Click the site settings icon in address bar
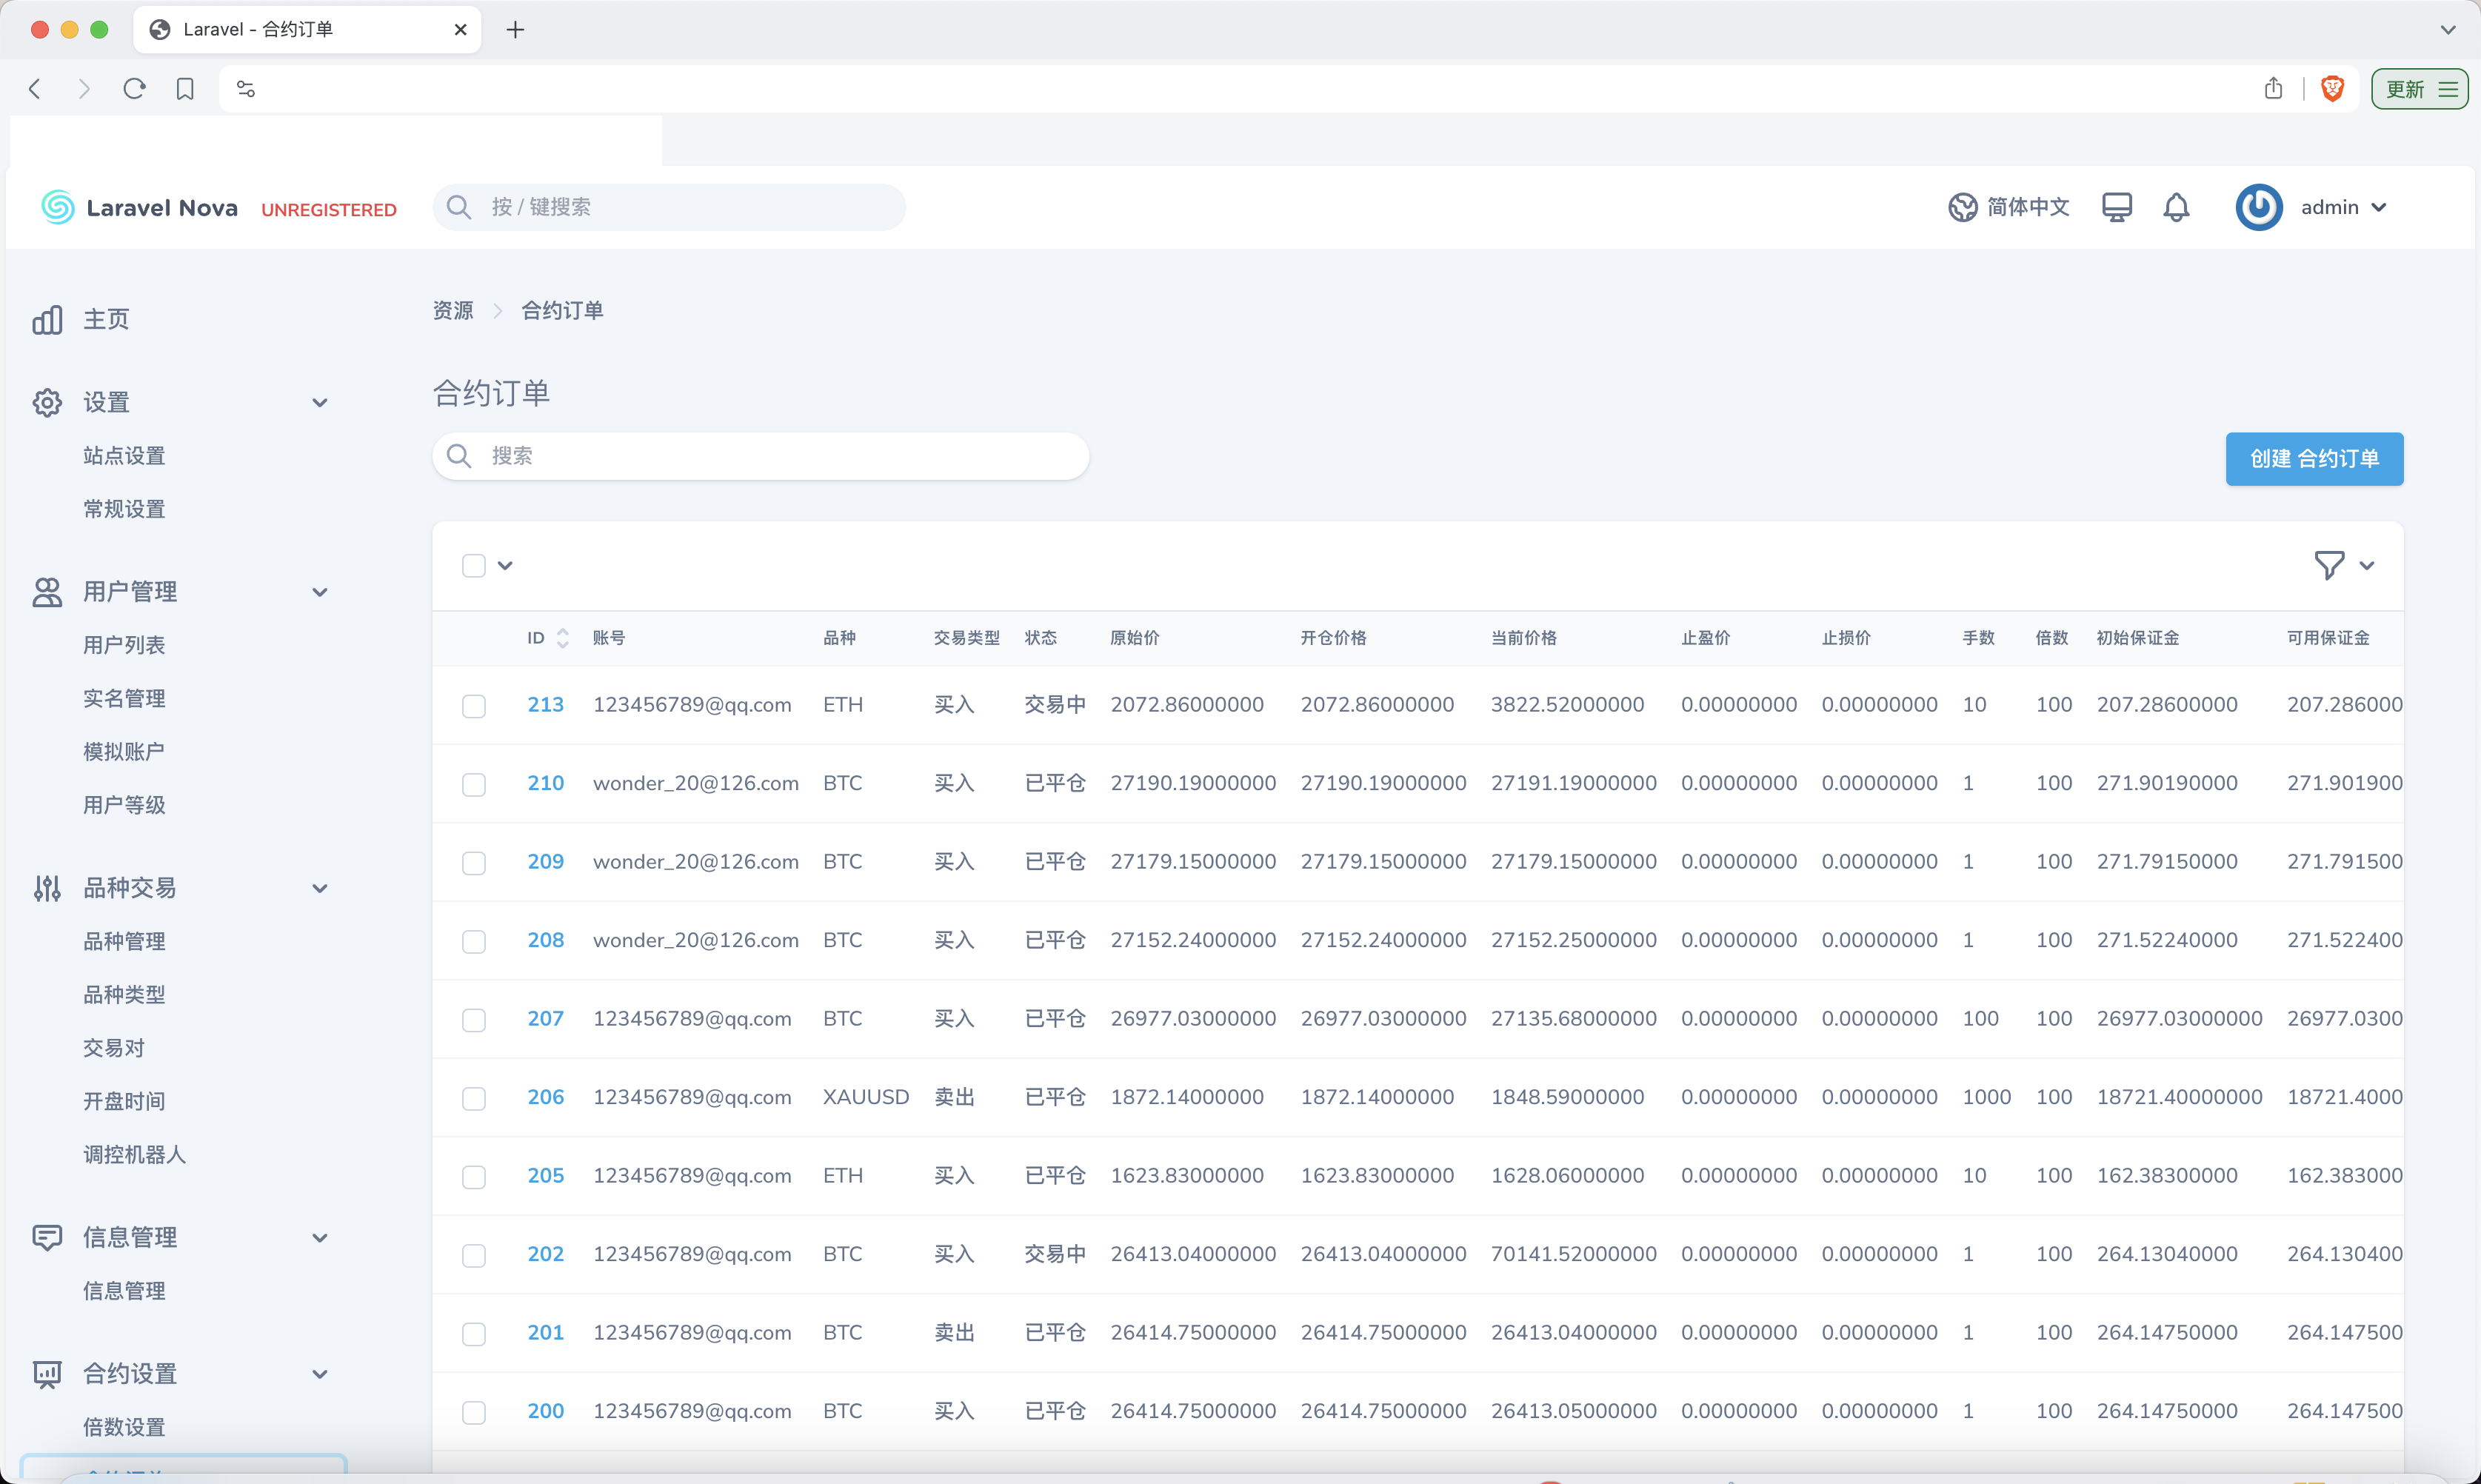2481x1484 pixels. point(246,89)
